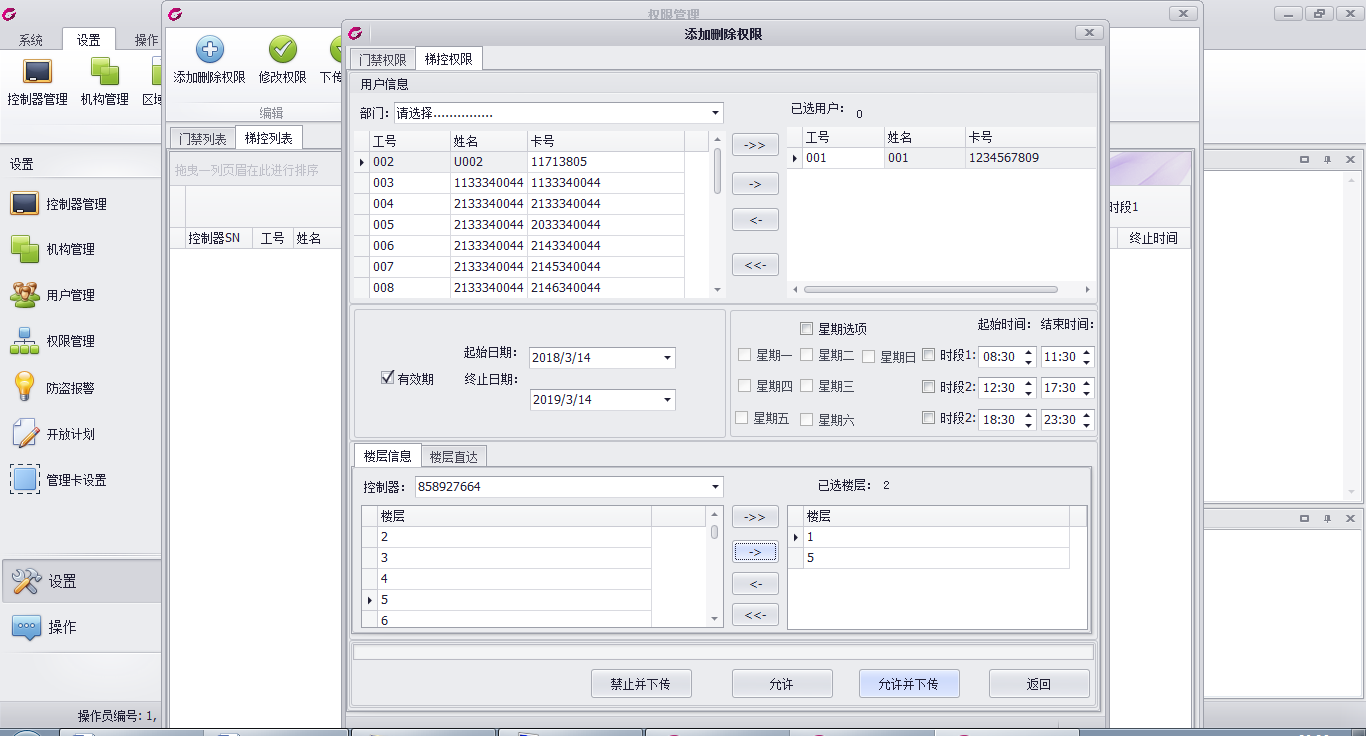The image size is (1366, 736).
Task: Switch to the 门禁权限 tab
Action: pyautogui.click(x=382, y=60)
